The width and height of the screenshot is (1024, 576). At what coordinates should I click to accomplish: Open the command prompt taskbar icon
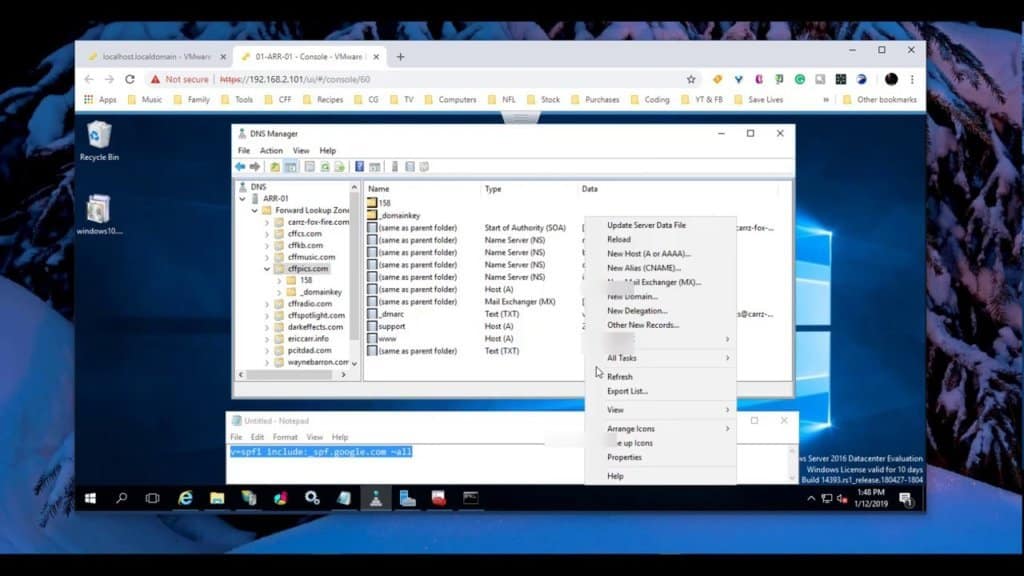(470, 498)
